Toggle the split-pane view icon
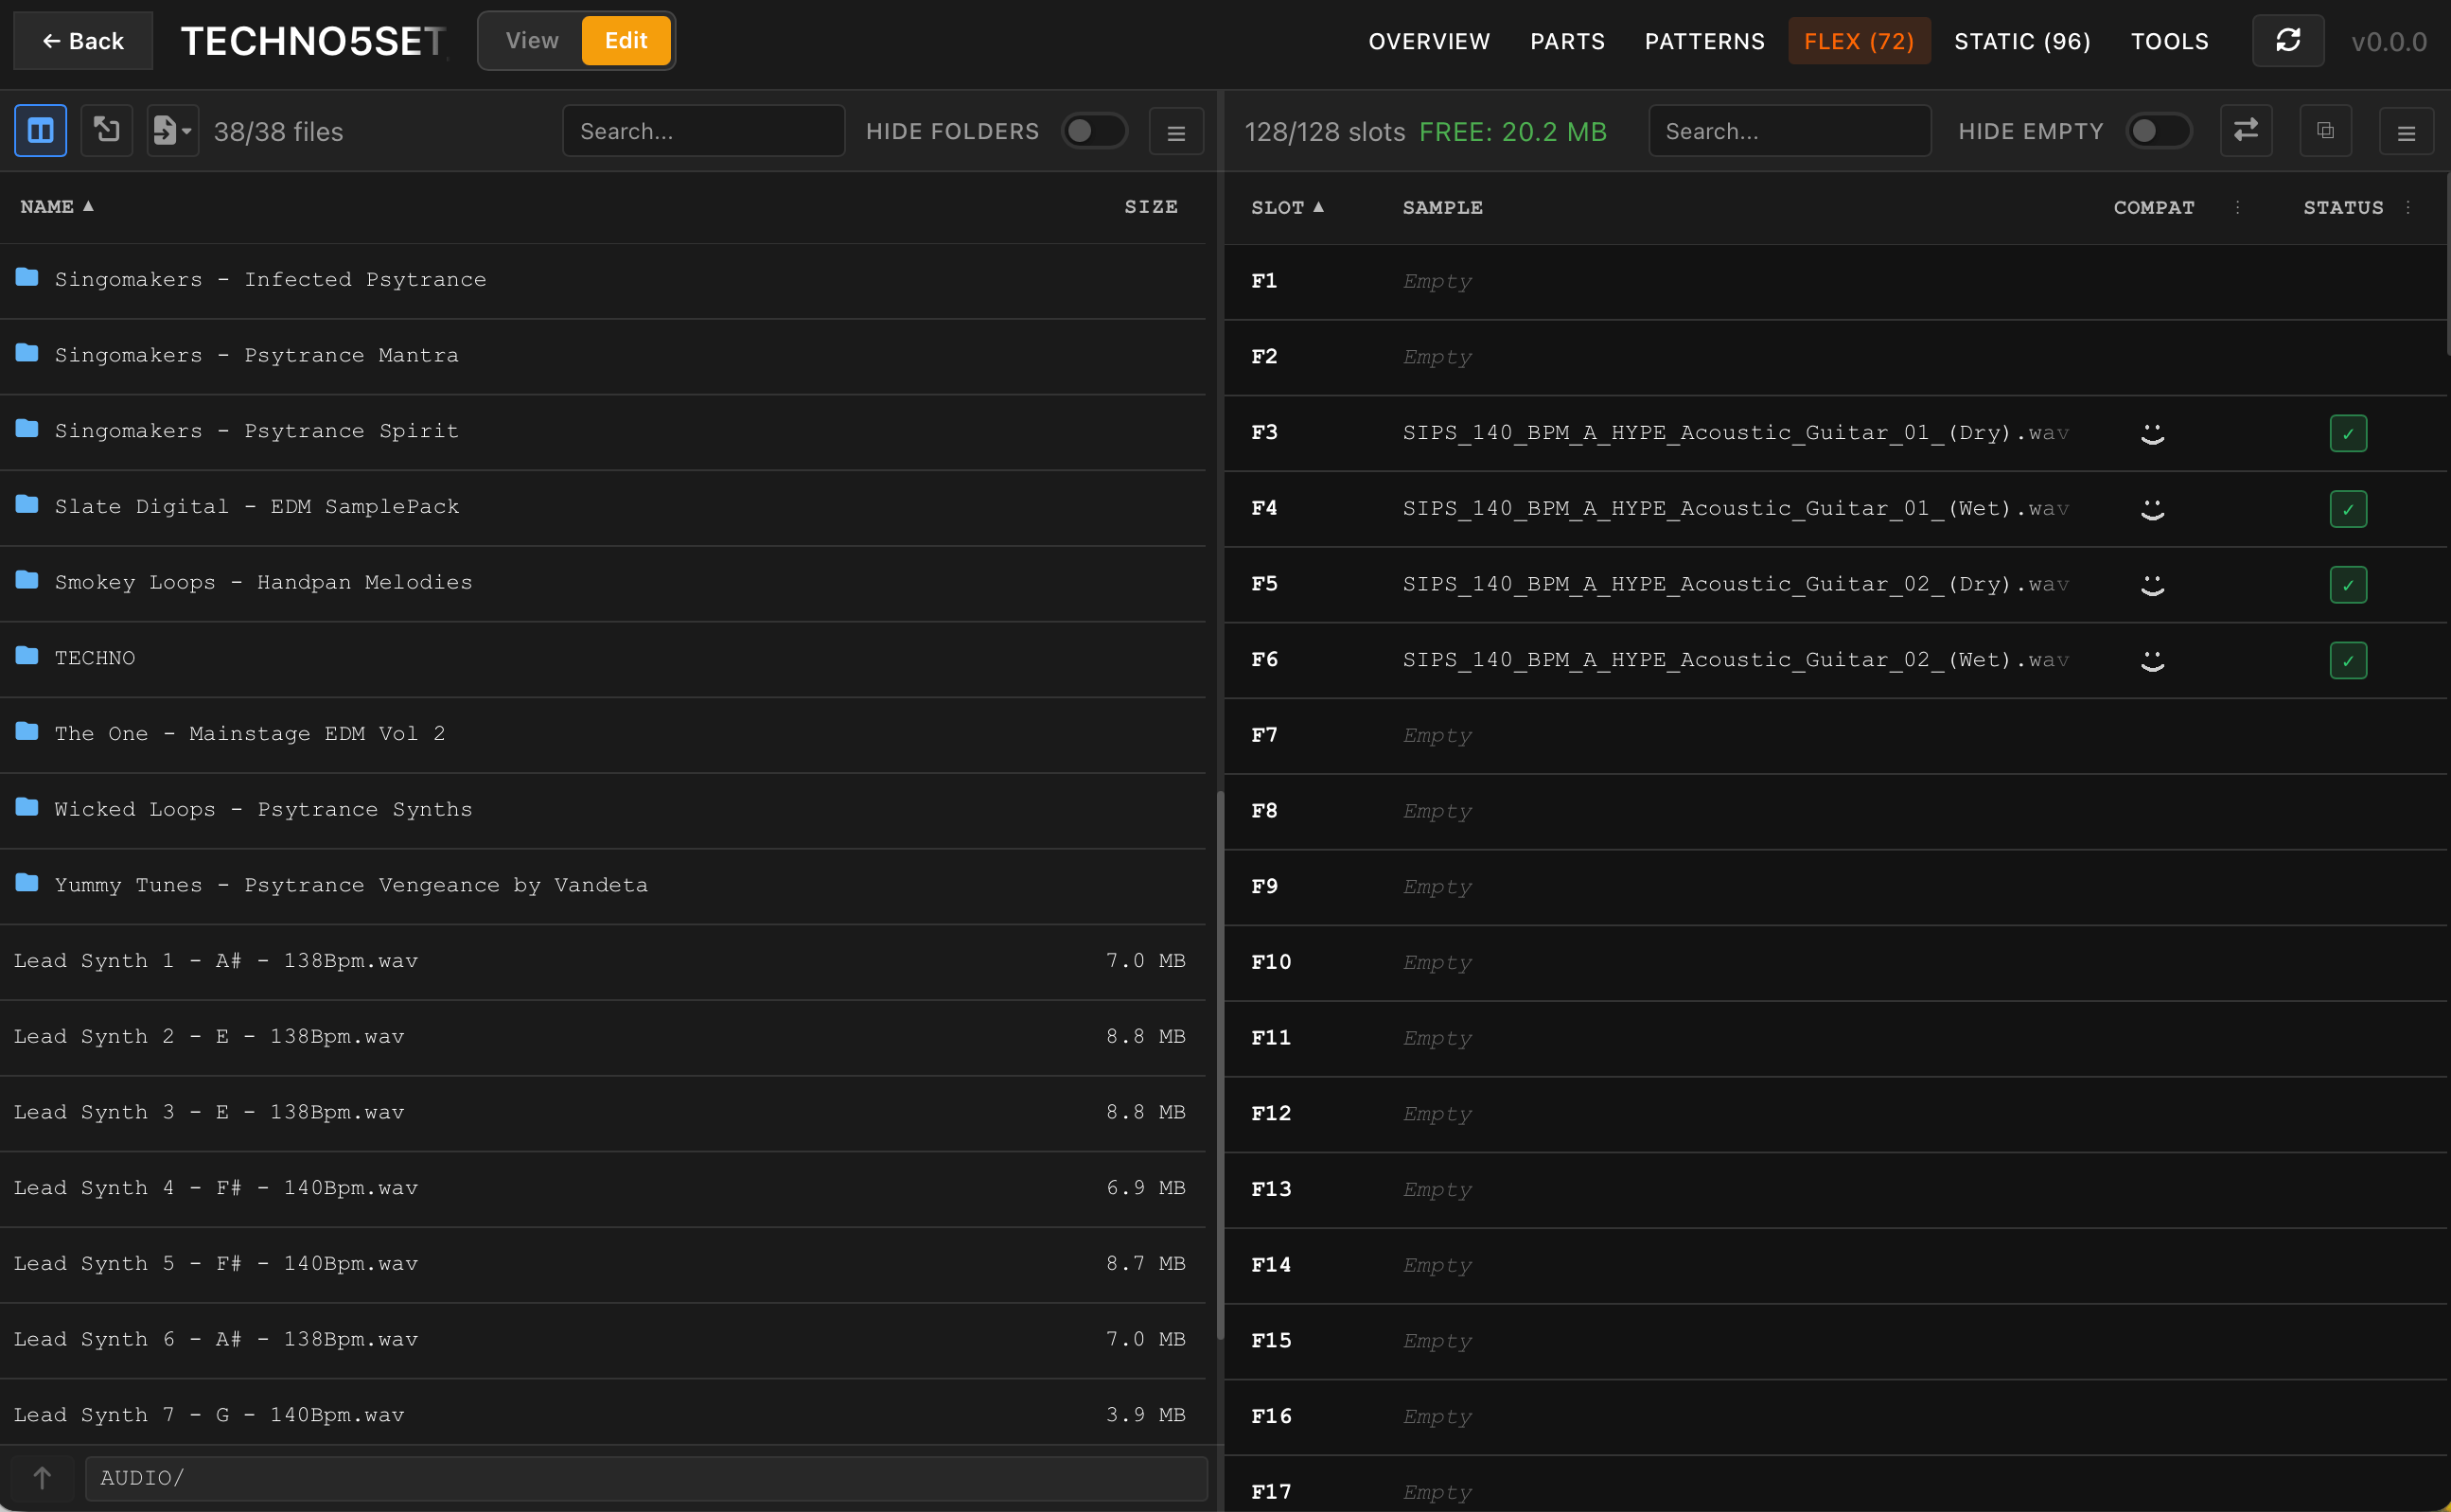 pos(40,130)
